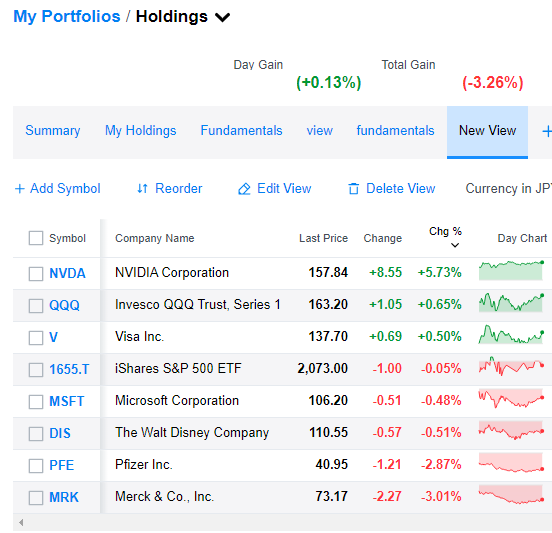Screen dimensions: 552x533
Task: Click the -3.01% change percent value
Action: 441,497
